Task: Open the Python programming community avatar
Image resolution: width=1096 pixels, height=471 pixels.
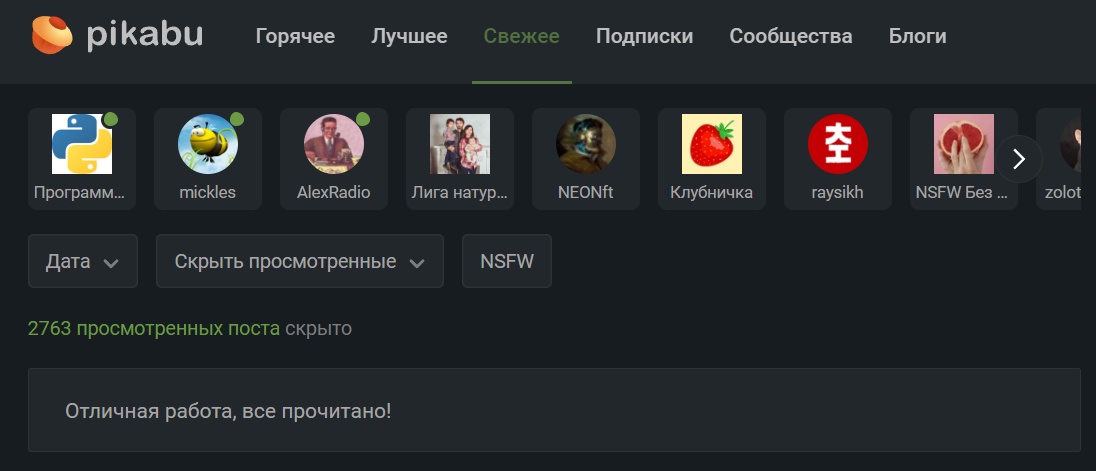Action: click(x=82, y=144)
